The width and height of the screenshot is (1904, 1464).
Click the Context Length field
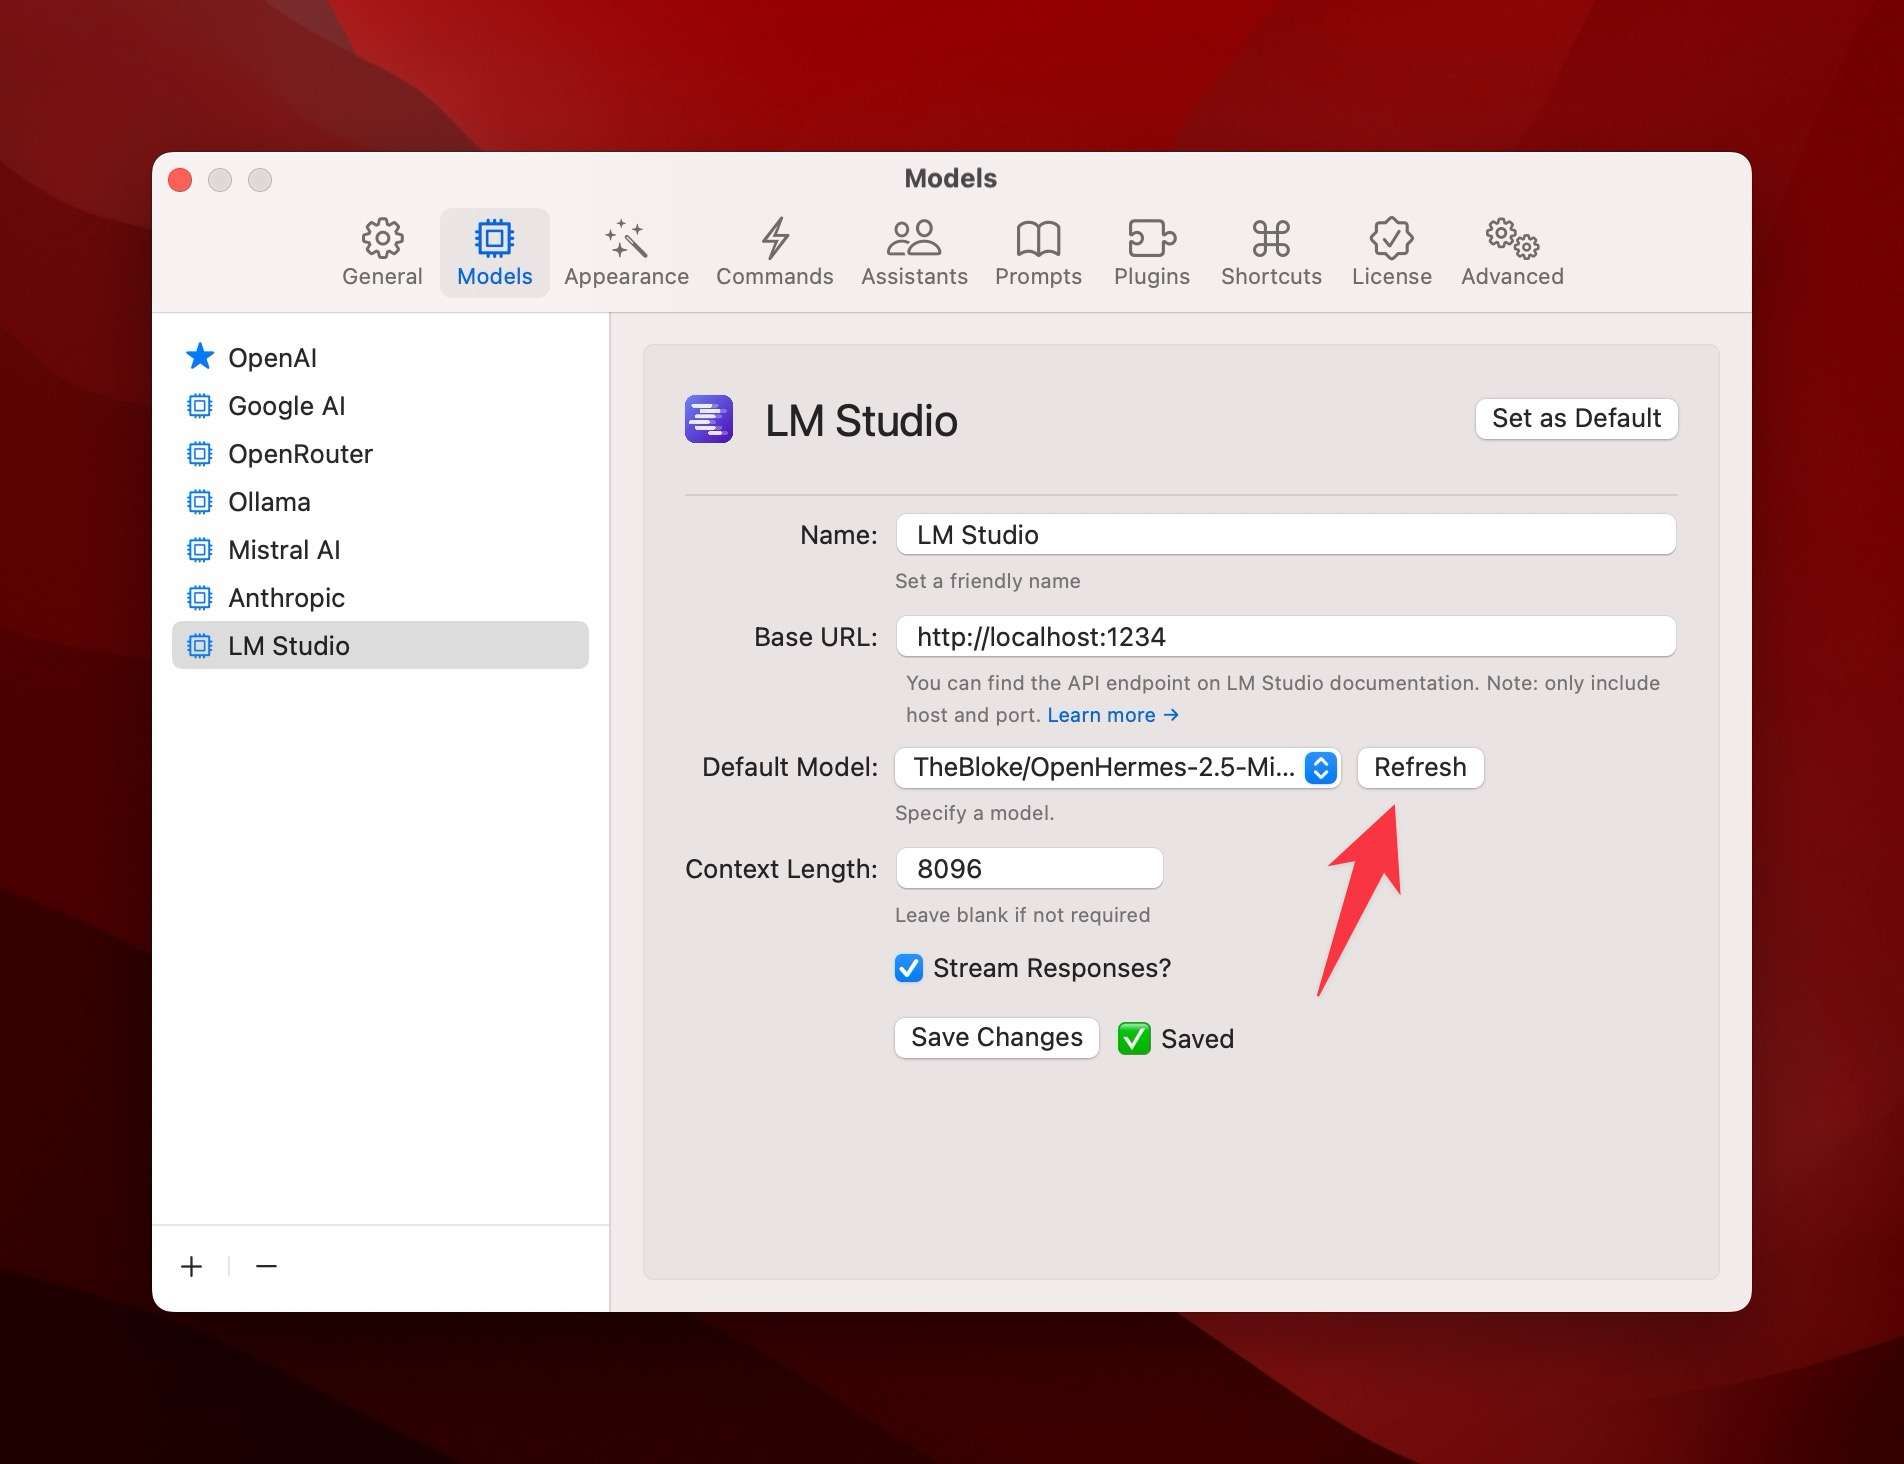click(1029, 868)
